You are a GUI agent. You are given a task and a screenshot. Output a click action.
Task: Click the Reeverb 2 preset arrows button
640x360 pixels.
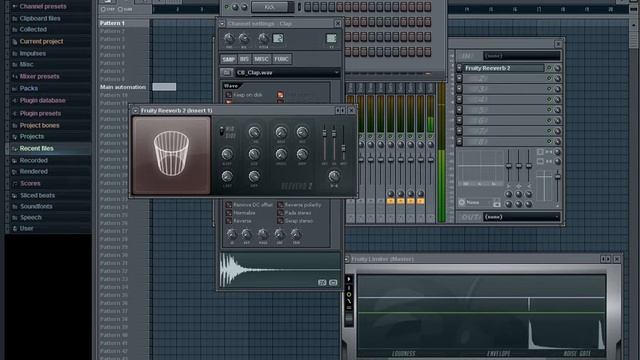[x=340, y=111]
